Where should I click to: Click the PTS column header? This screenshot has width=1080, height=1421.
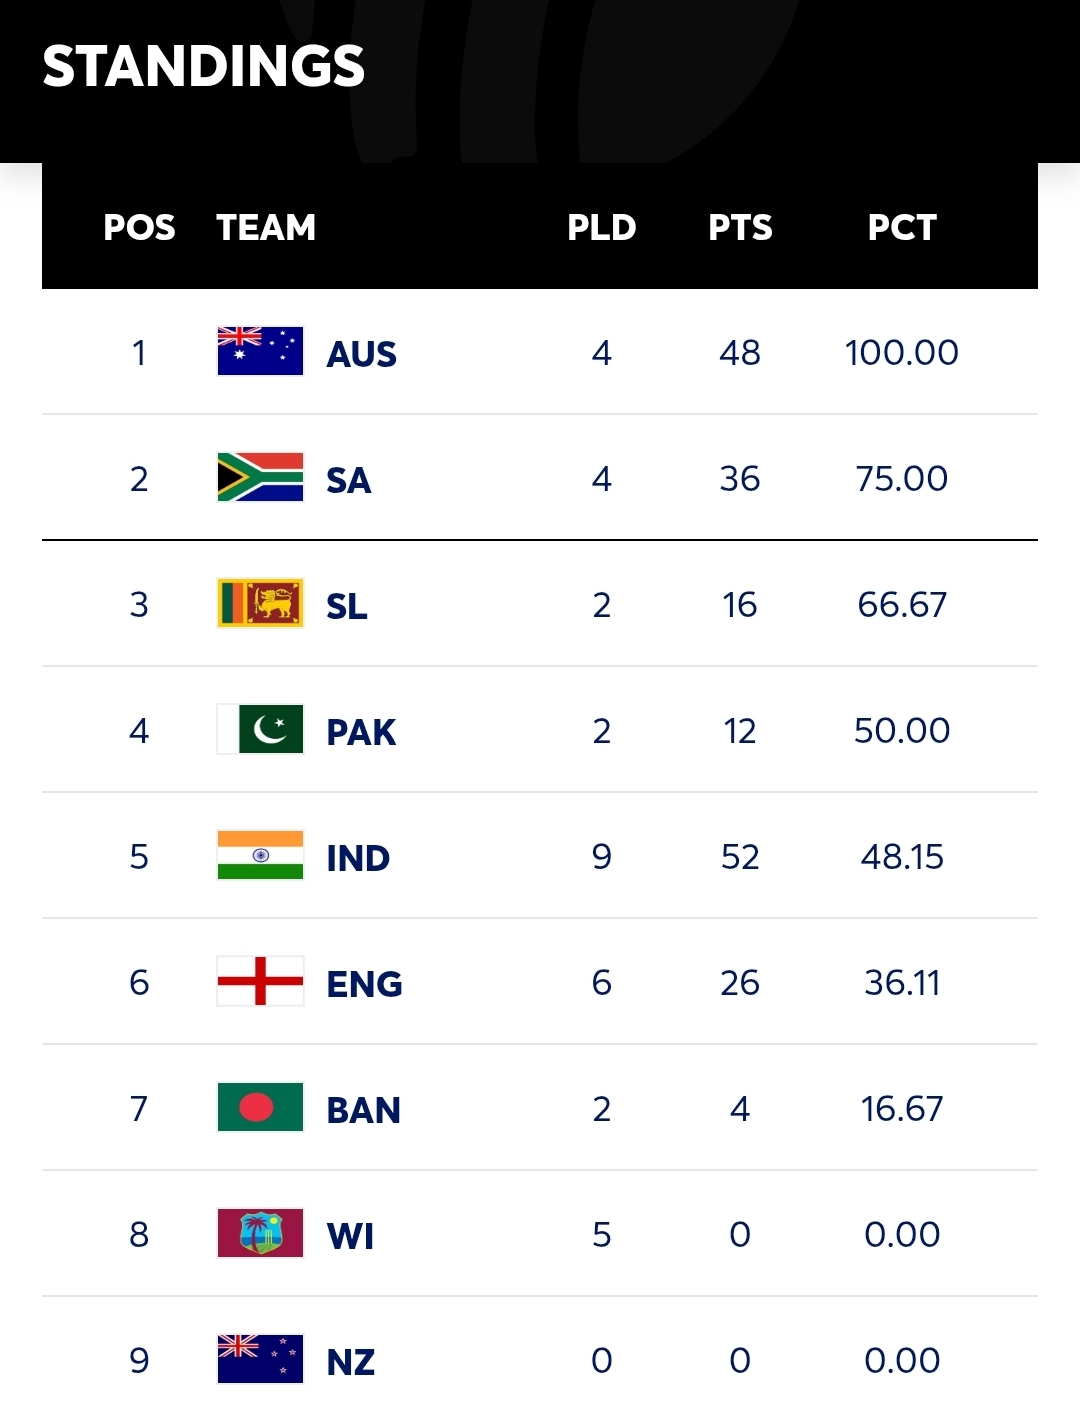740,228
